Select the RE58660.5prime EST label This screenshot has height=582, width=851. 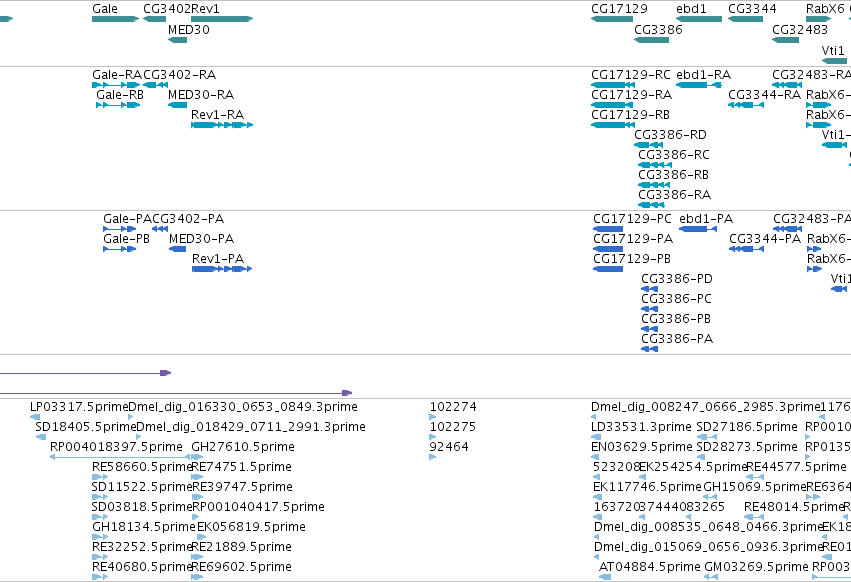tap(142, 467)
